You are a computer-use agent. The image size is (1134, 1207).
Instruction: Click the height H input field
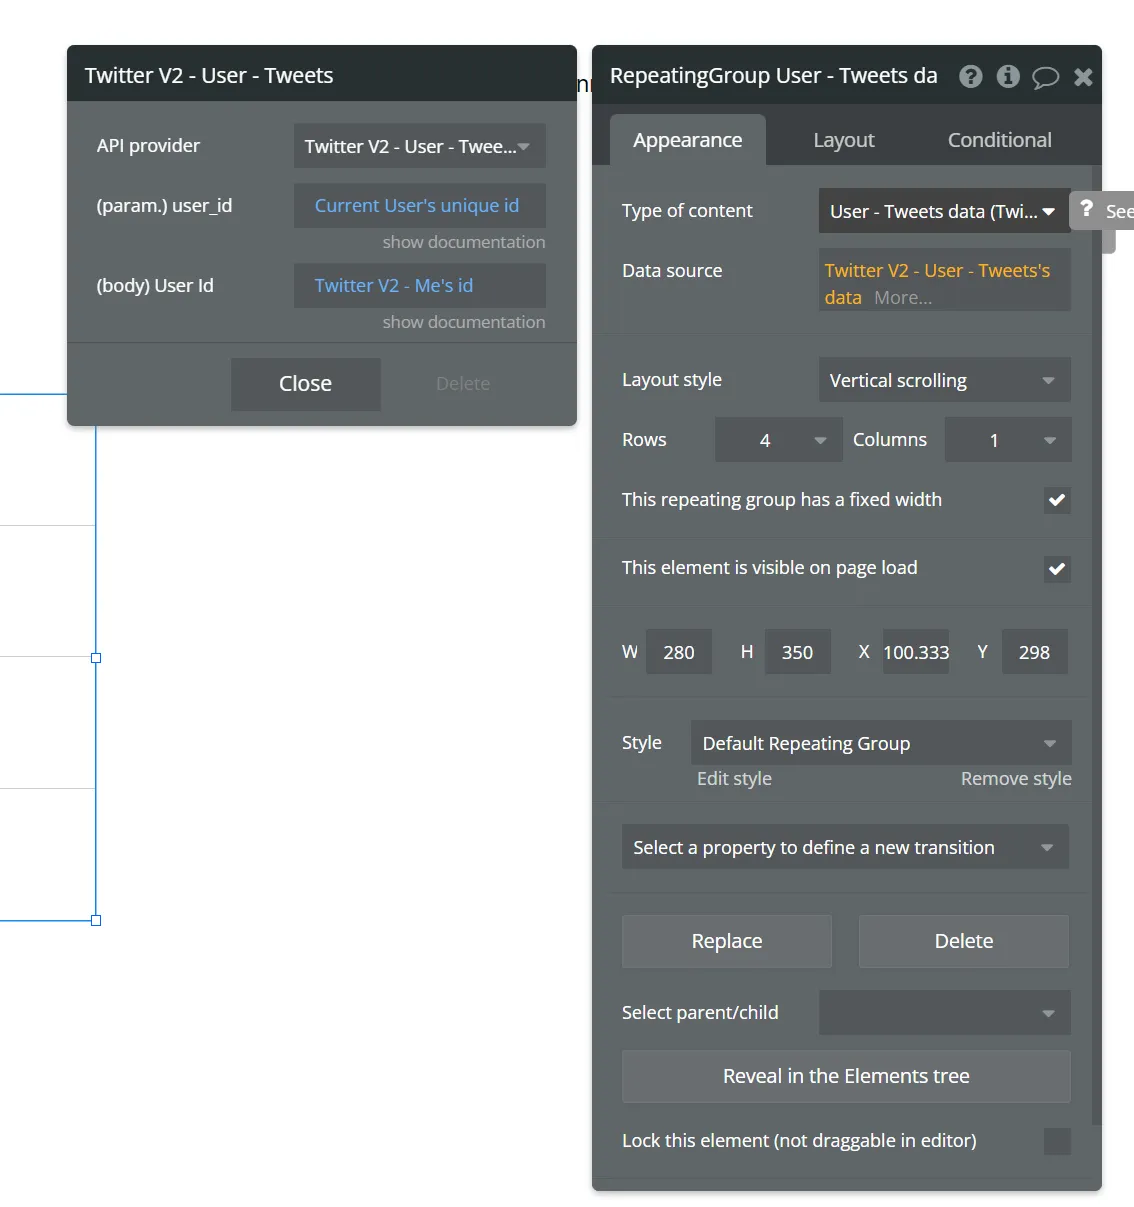[x=798, y=652]
